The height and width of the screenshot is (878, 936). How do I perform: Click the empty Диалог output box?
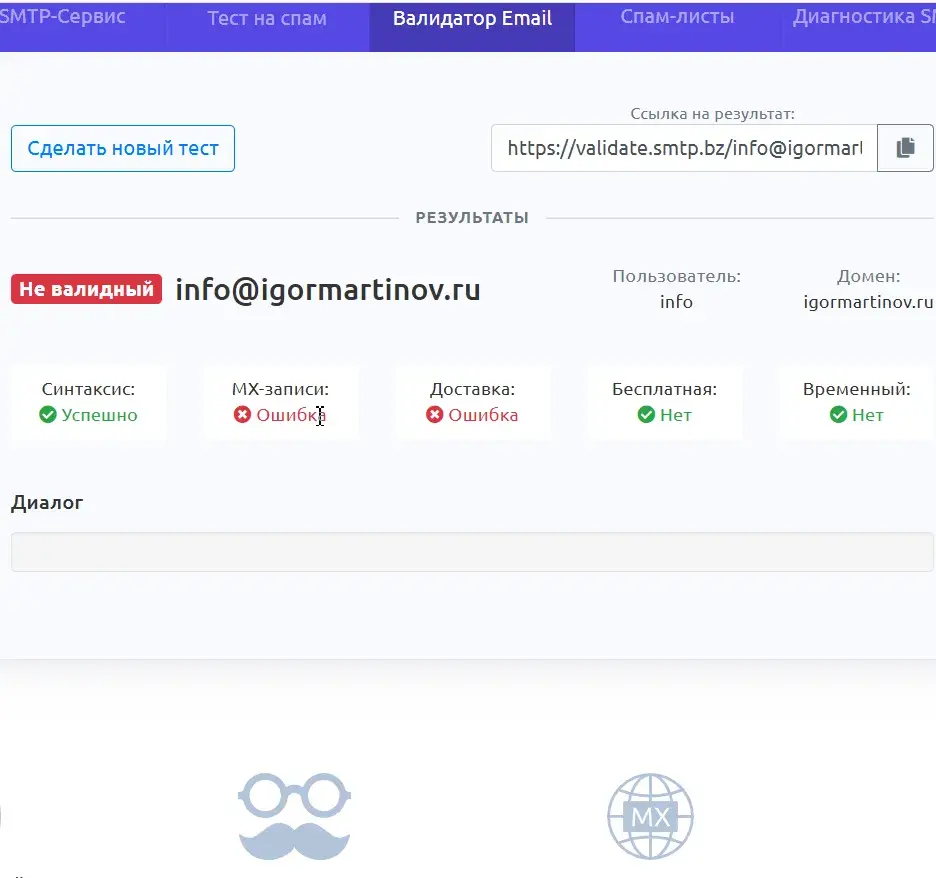[472, 552]
